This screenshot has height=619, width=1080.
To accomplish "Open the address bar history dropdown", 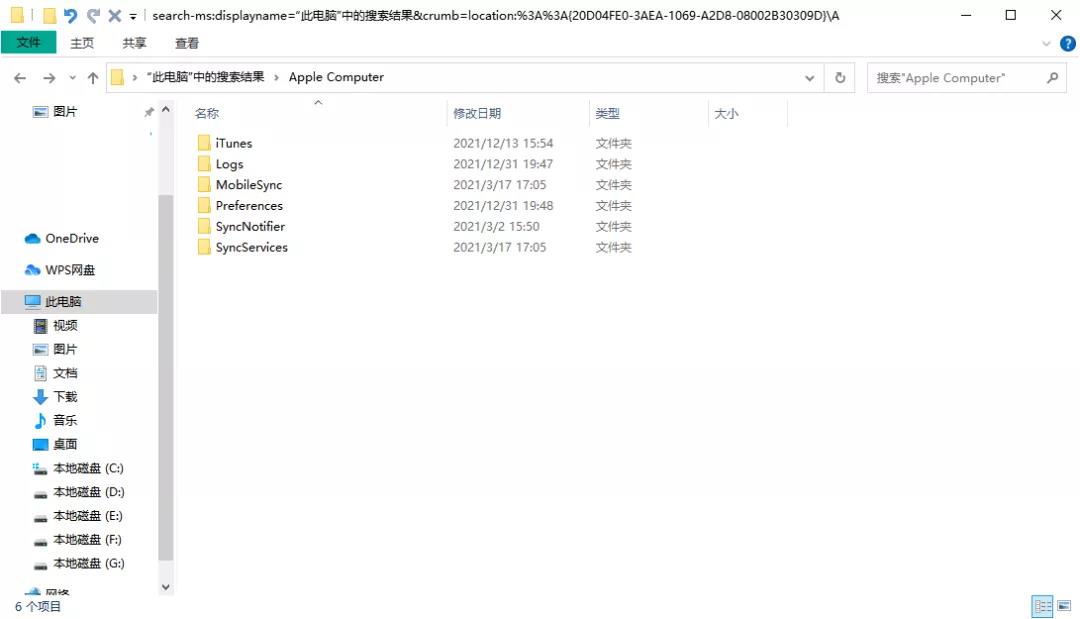I will (x=808, y=77).
